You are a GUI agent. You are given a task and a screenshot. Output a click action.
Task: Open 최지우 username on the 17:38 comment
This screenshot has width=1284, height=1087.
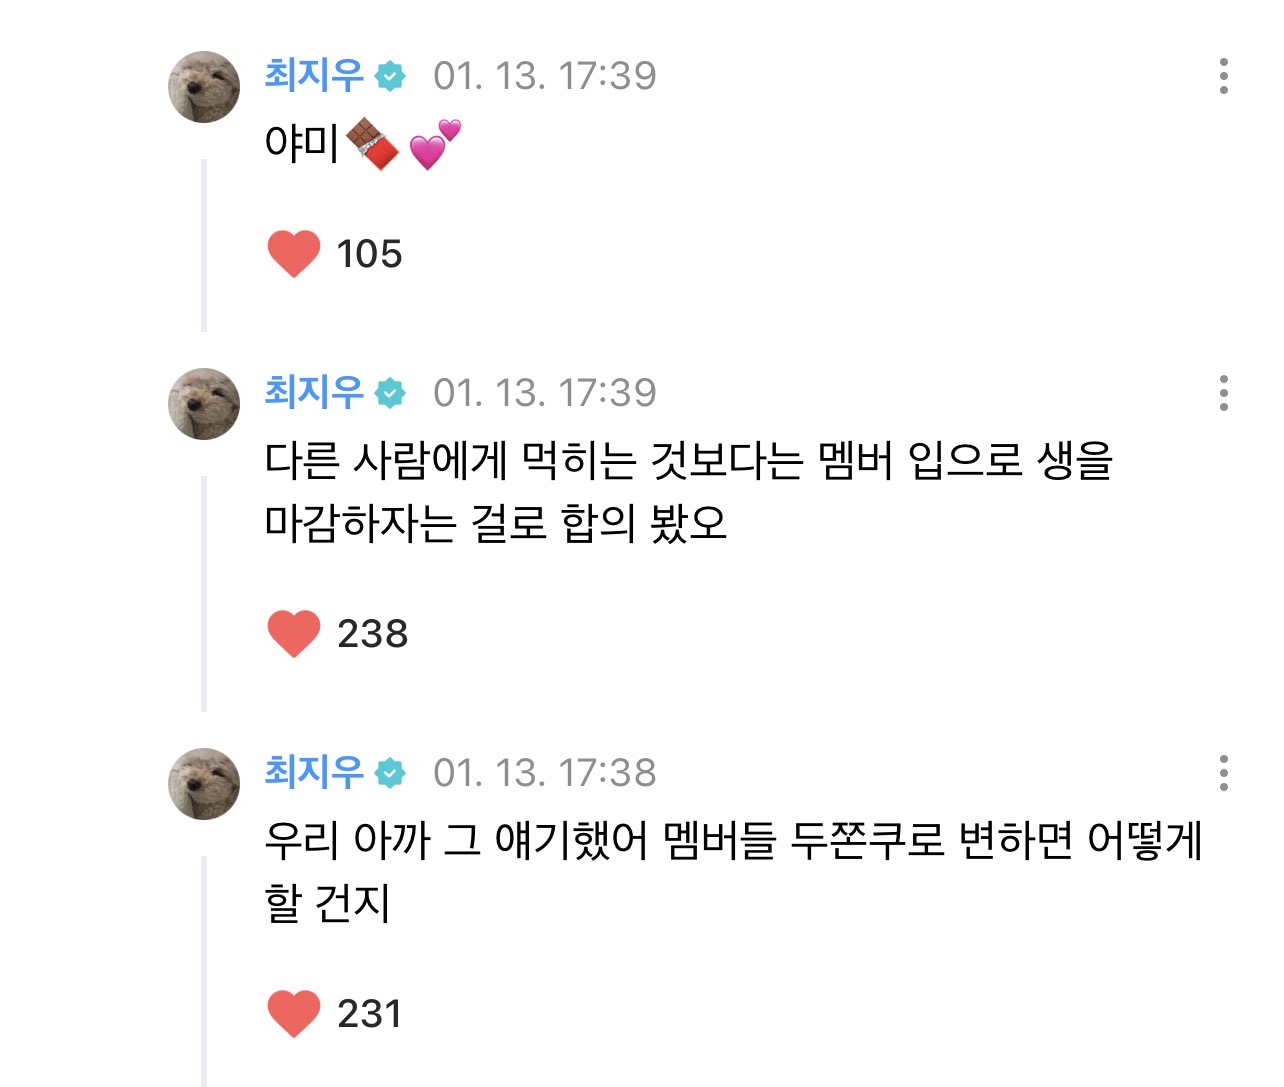click(314, 772)
